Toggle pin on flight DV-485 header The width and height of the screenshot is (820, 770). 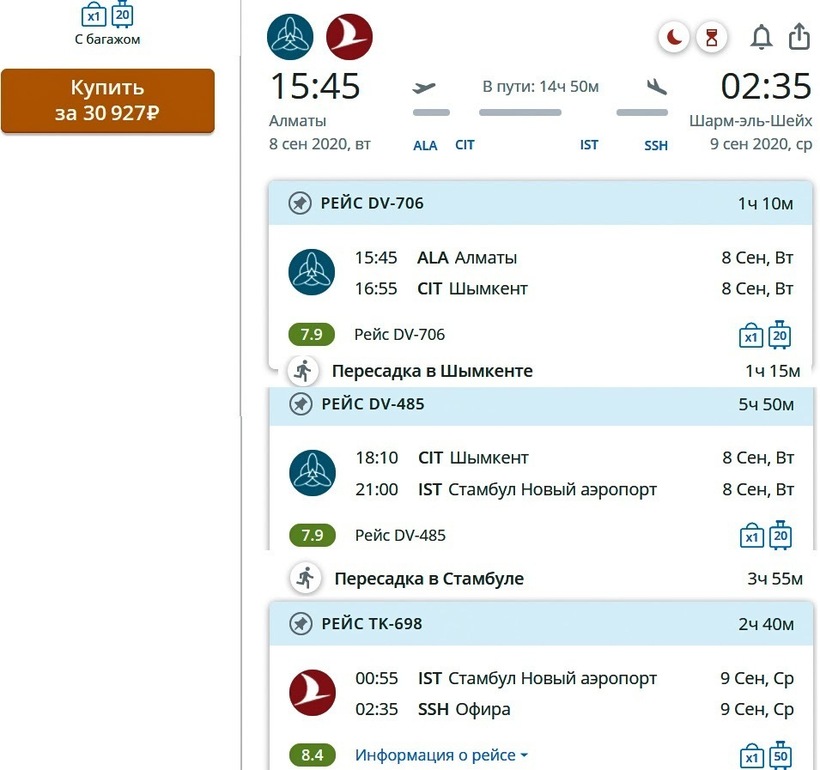tap(299, 404)
